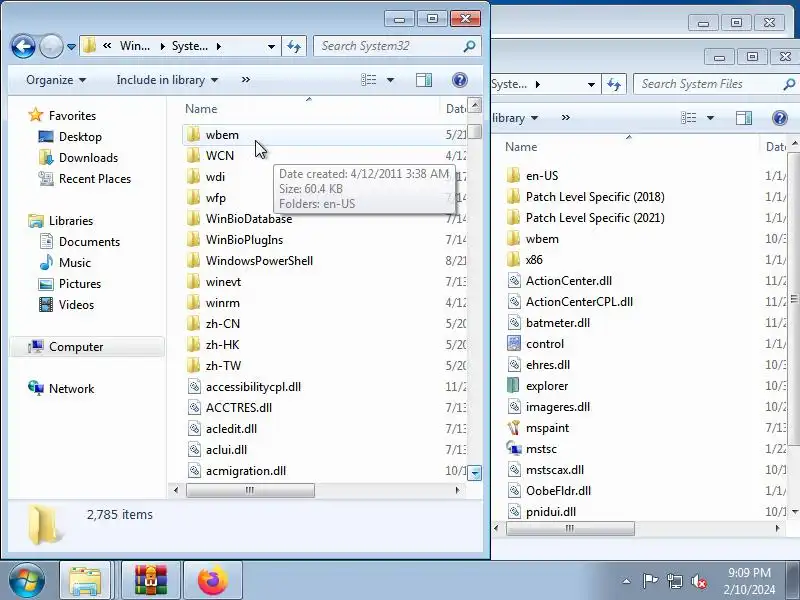The image size is (800, 600).
Task: Click Win... breadcrumb in System32 address bar
Action: (135, 46)
